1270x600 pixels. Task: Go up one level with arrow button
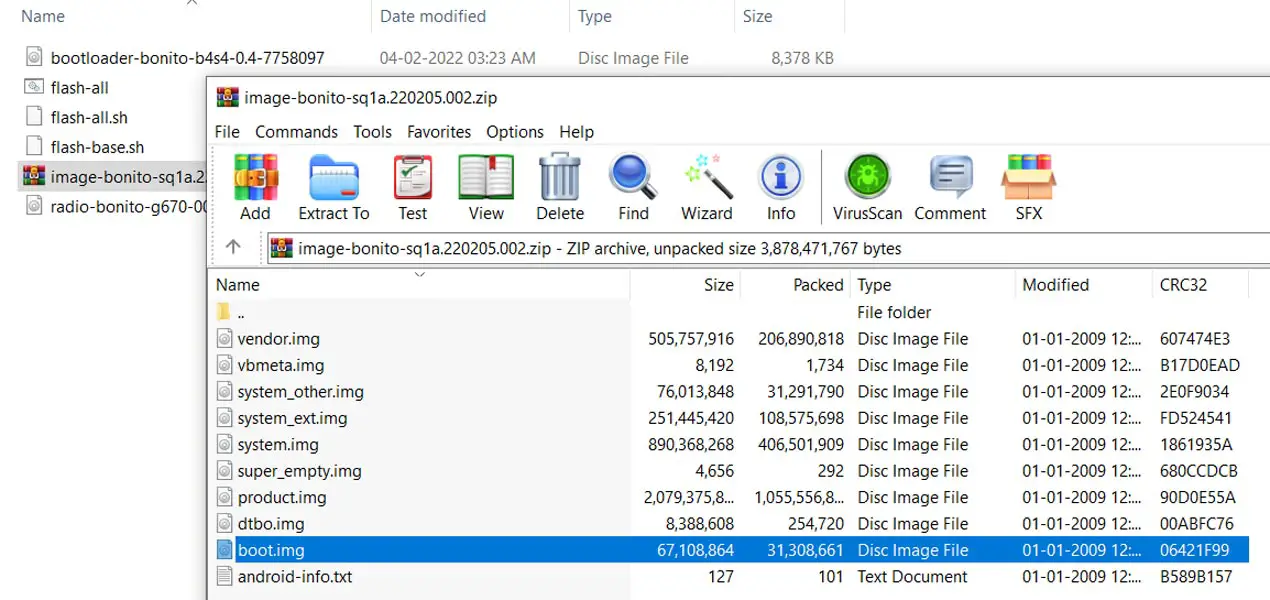233,247
